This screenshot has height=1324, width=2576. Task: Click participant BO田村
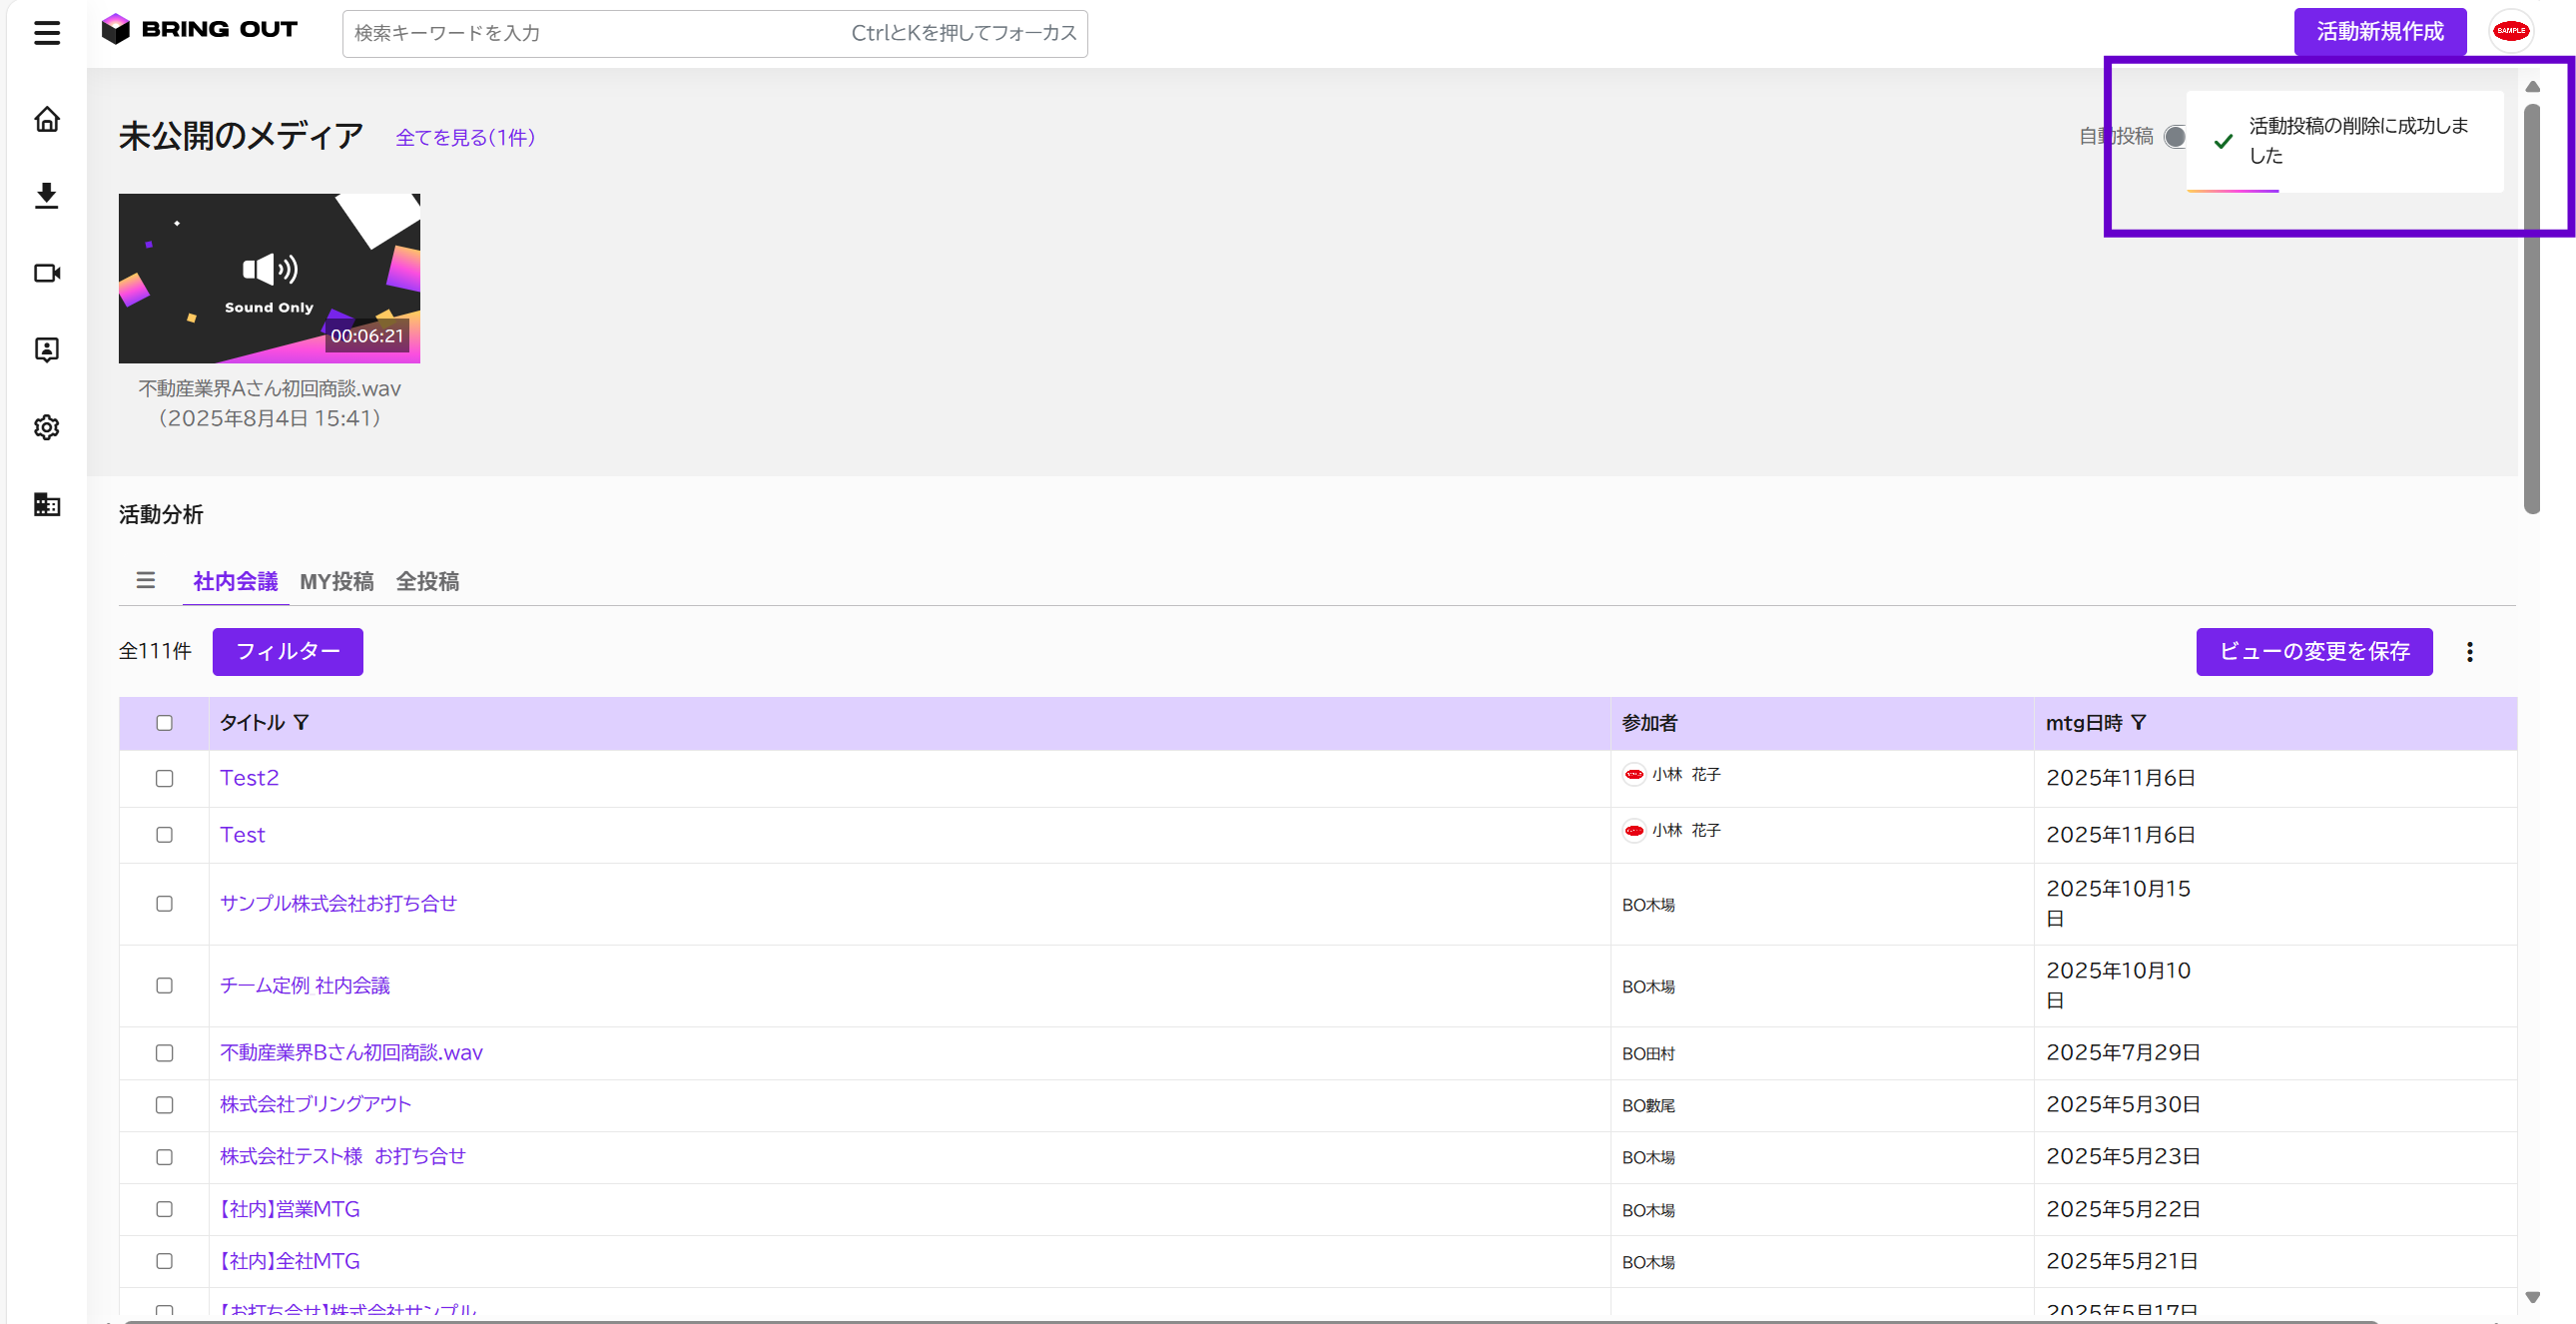1648,1054
